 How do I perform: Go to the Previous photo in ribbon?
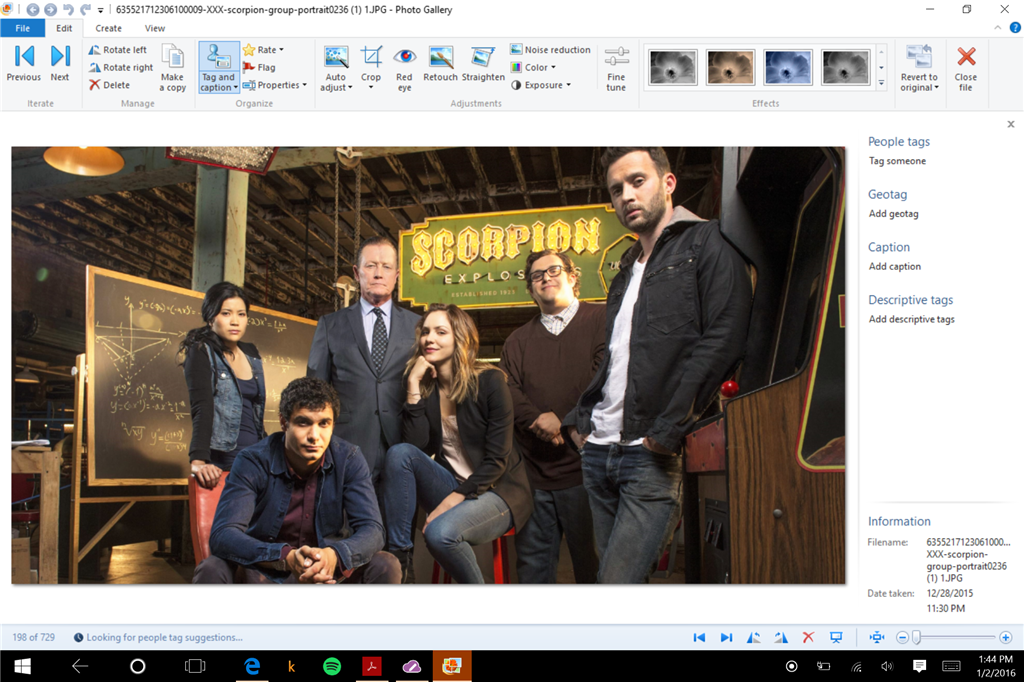click(24, 63)
